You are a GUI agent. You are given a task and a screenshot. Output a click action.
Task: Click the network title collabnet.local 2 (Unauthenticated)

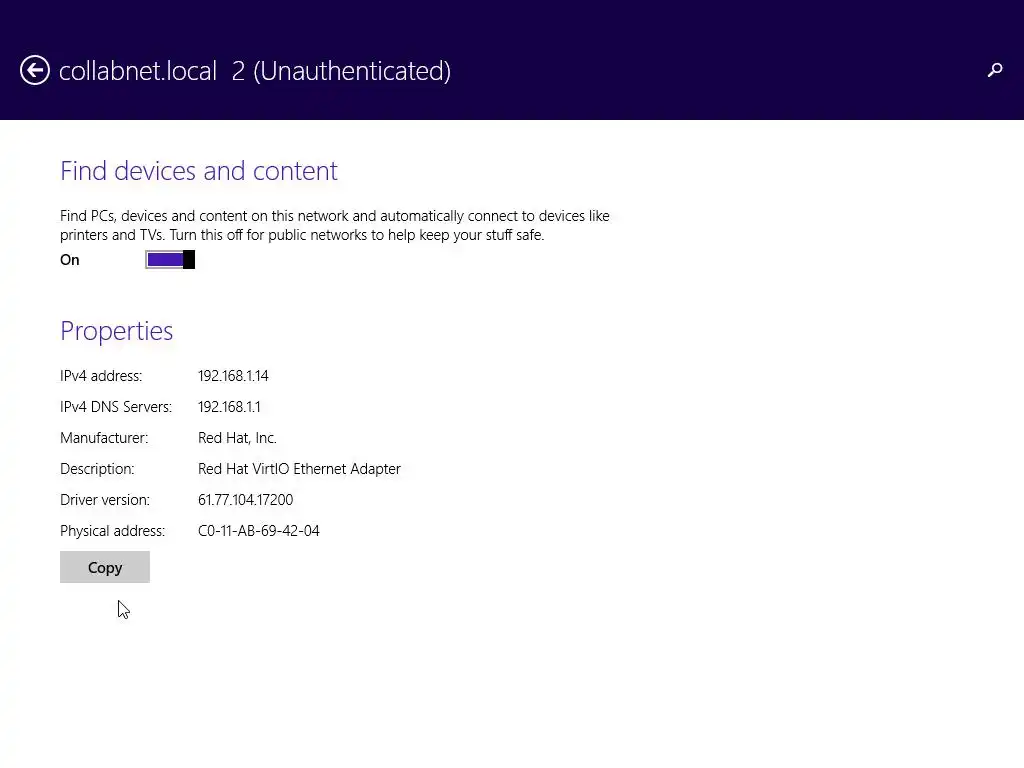(255, 71)
